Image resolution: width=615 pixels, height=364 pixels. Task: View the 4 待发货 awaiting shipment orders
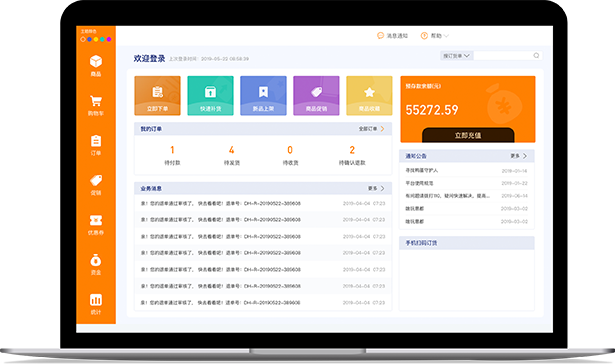[231, 155]
